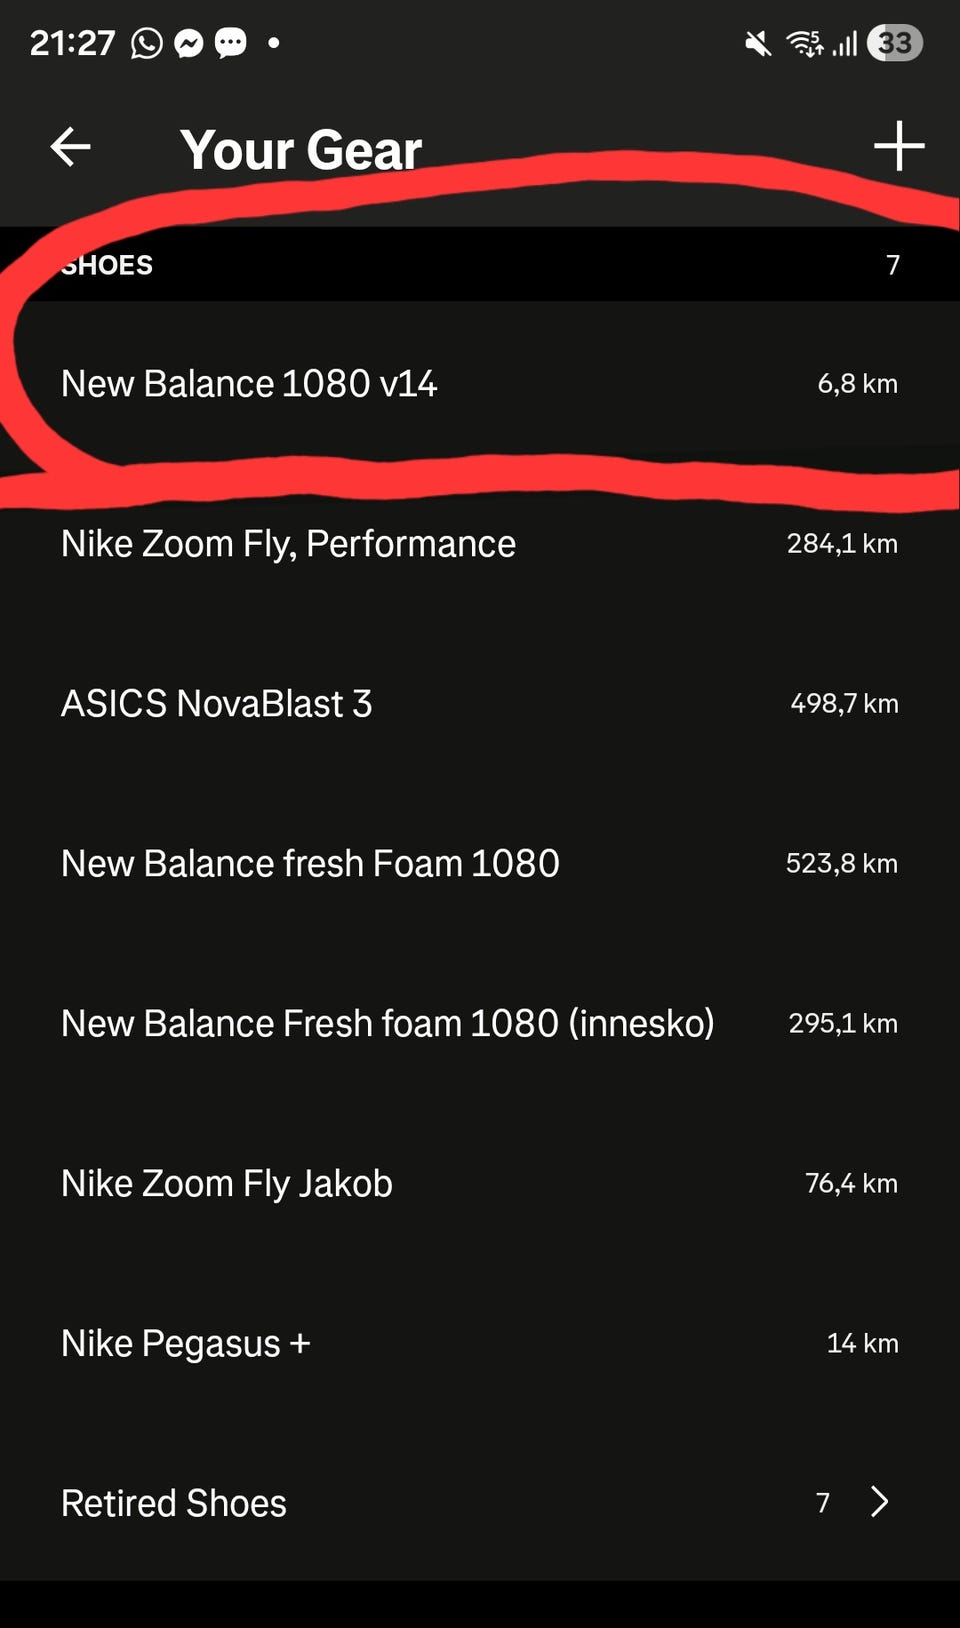Tap the back arrow icon
This screenshot has height=1628, width=960.
[x=70, y=147]
